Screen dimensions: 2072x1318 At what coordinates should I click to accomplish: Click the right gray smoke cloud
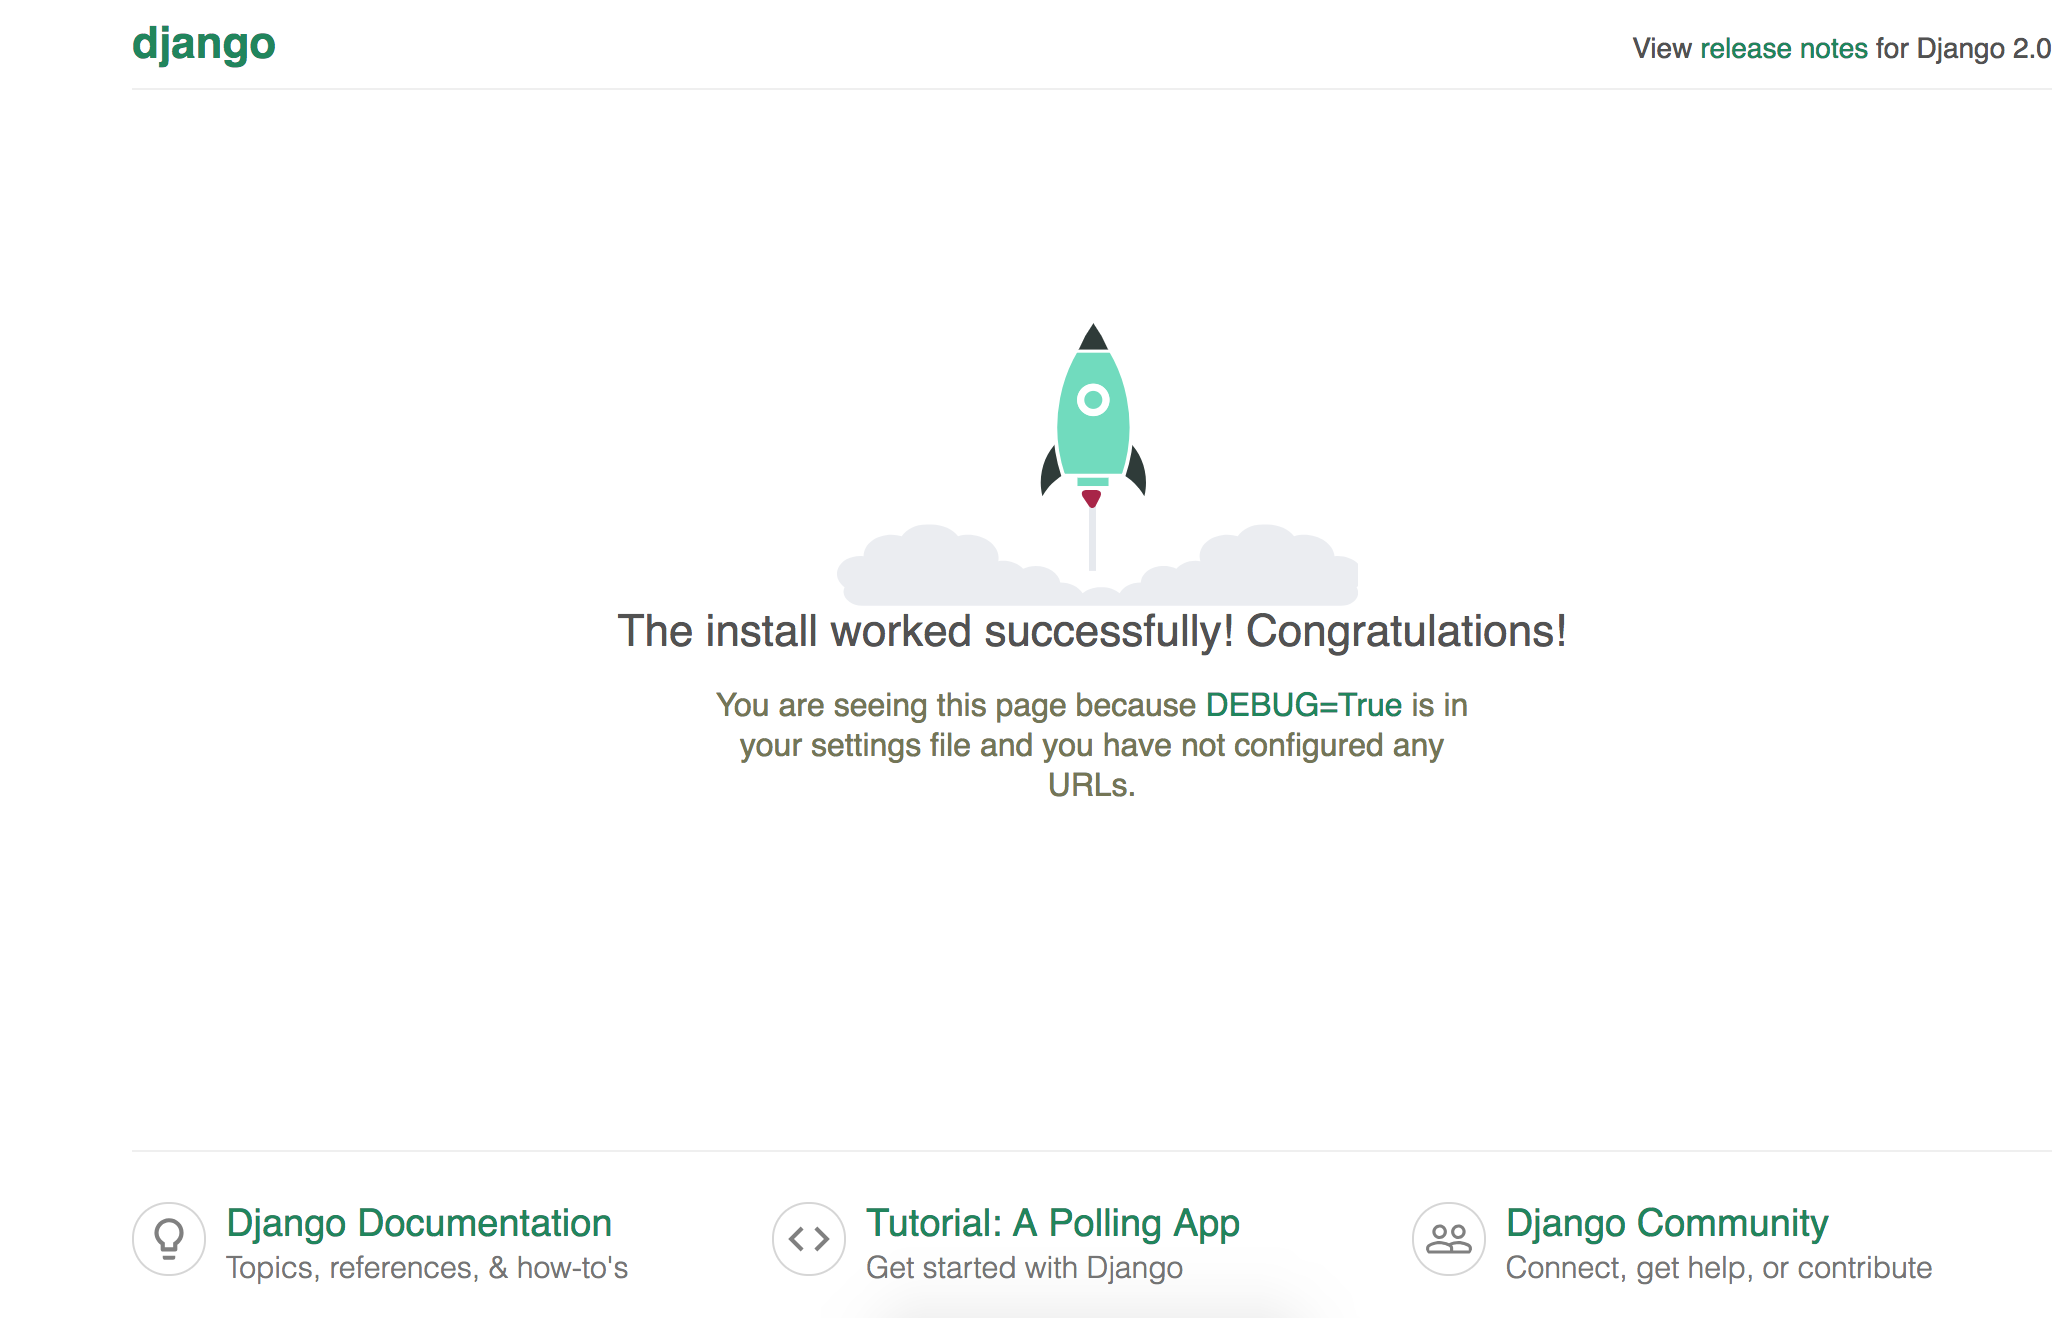coord(1265,570)
